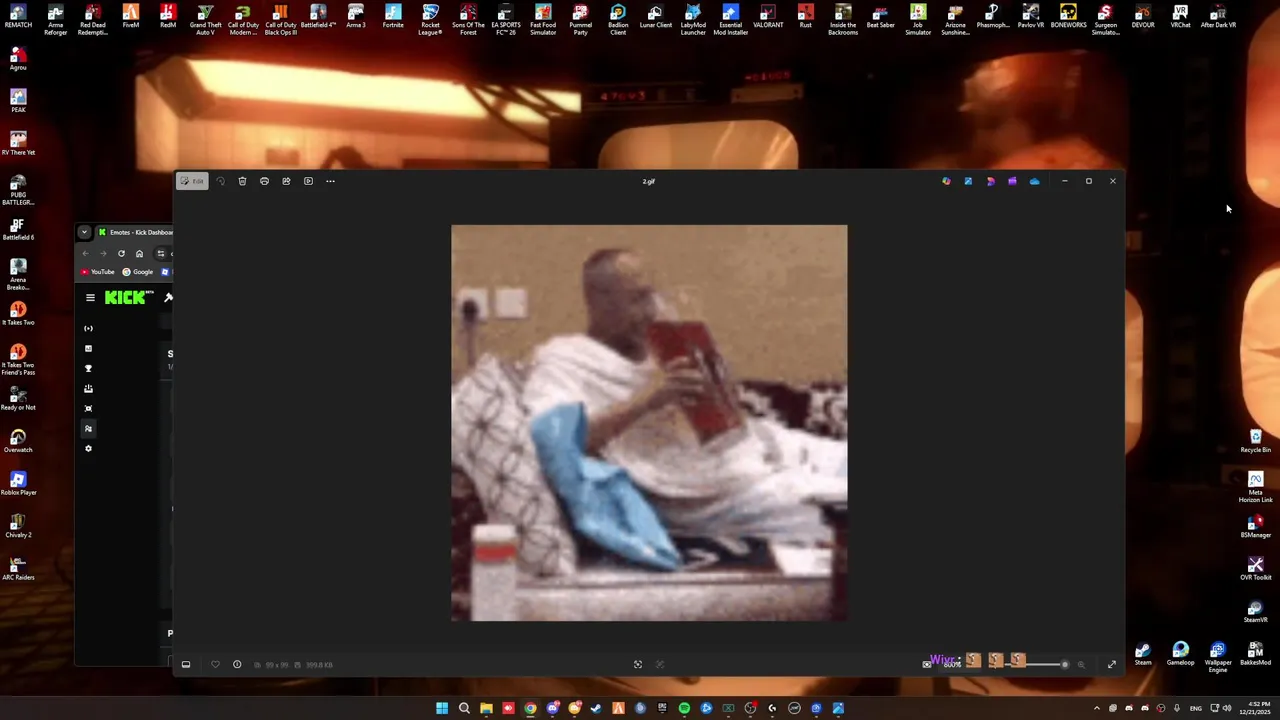Open the gear settings icon in Kick sidebar
This screenshot has height=720, width=1280.
point(88,448)
